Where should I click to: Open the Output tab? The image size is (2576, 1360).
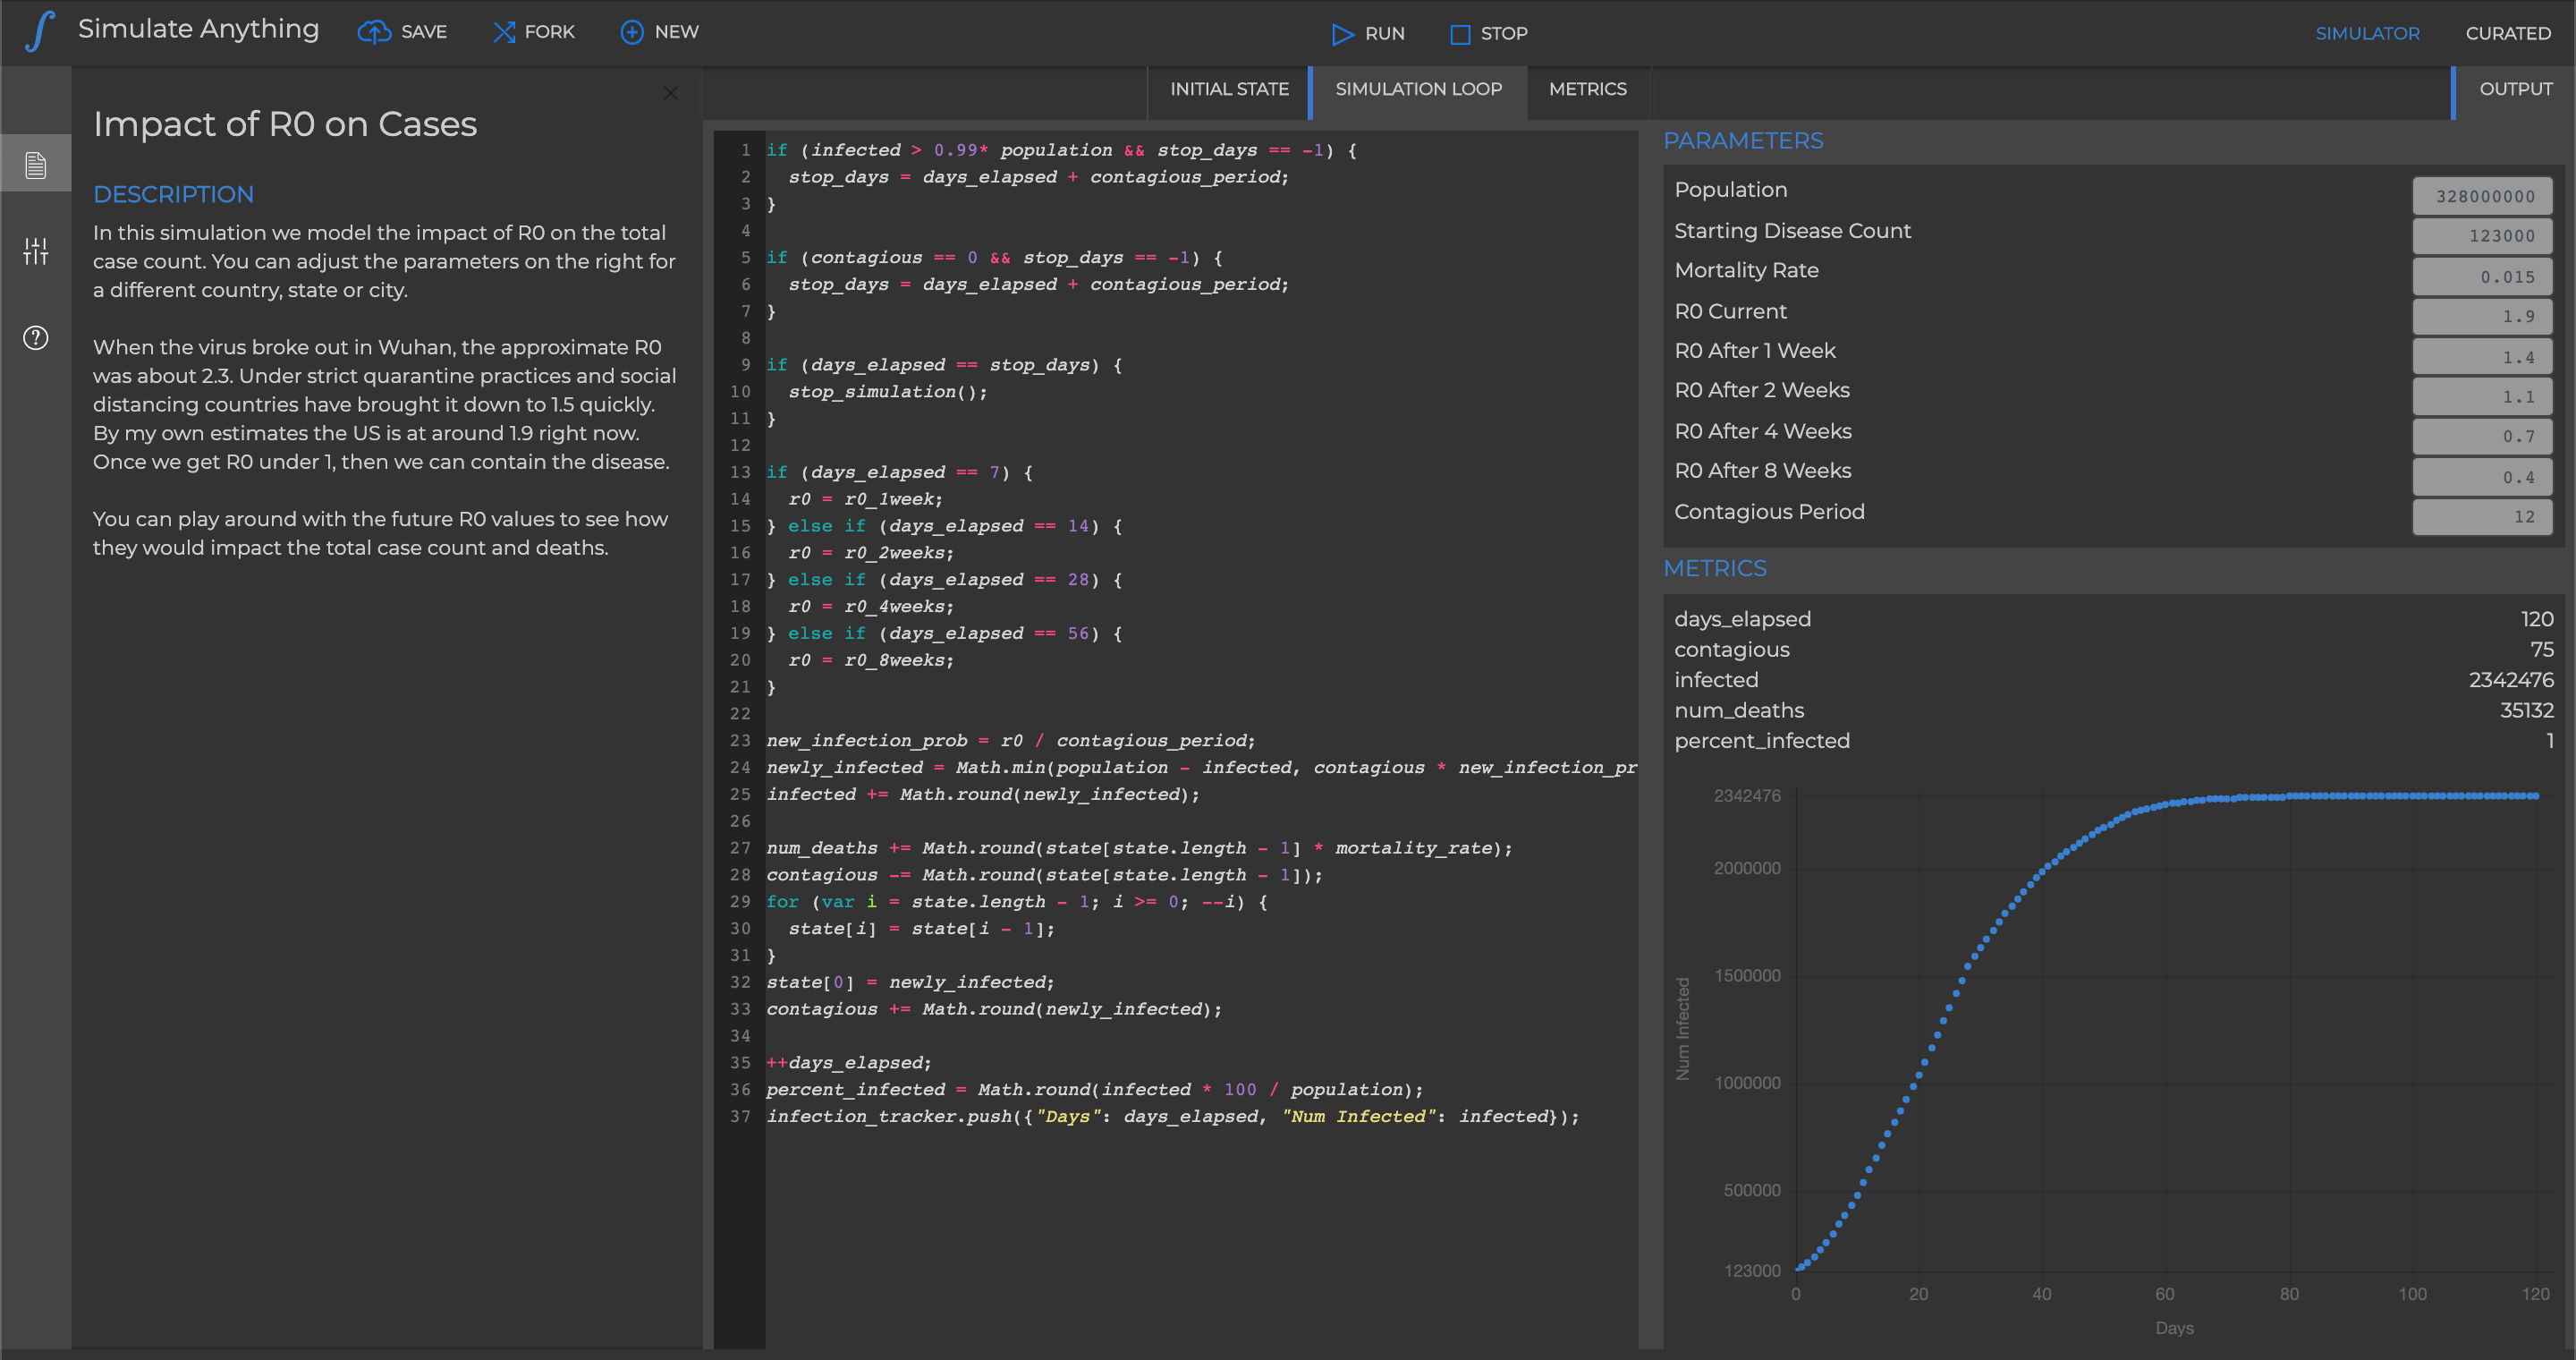(x=2515, y=89)
